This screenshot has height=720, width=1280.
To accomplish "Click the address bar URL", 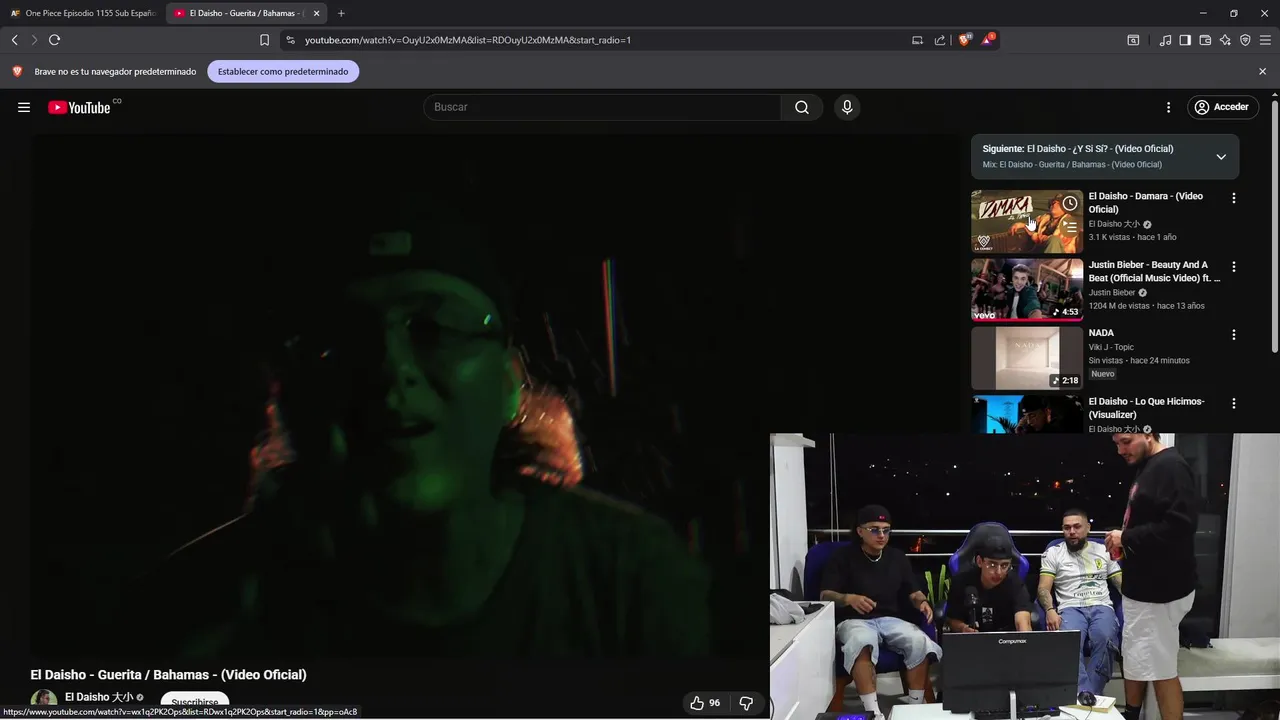I will click(x=468, y=40).
